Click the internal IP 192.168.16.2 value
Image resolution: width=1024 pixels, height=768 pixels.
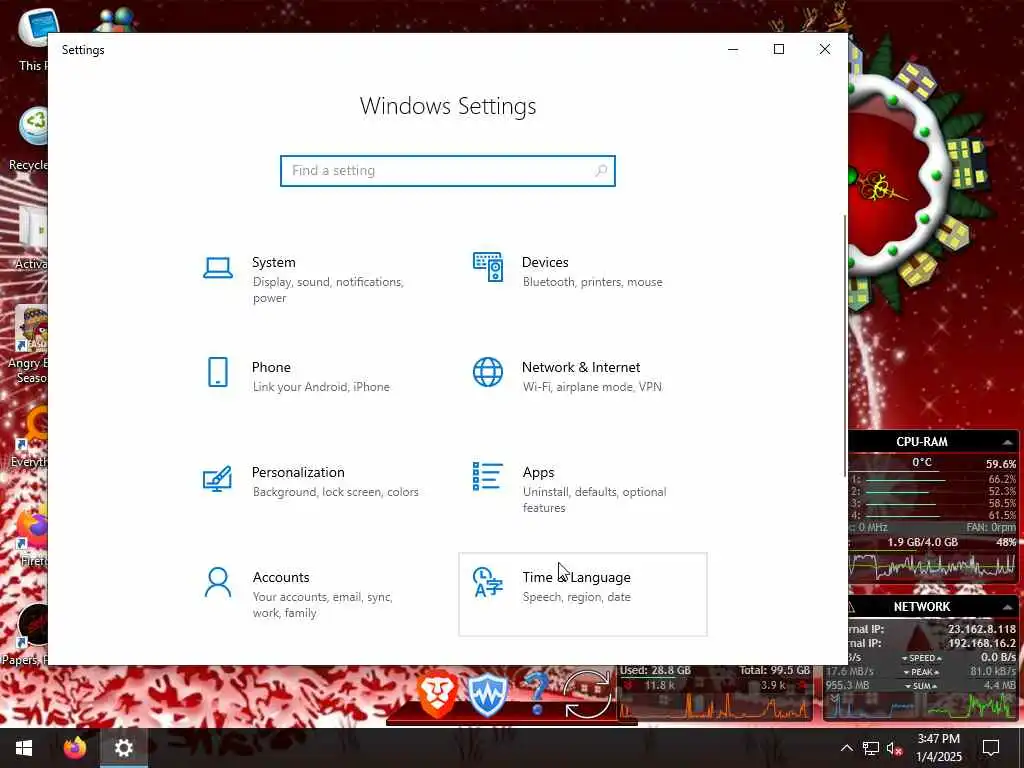(x=982, y=643)
